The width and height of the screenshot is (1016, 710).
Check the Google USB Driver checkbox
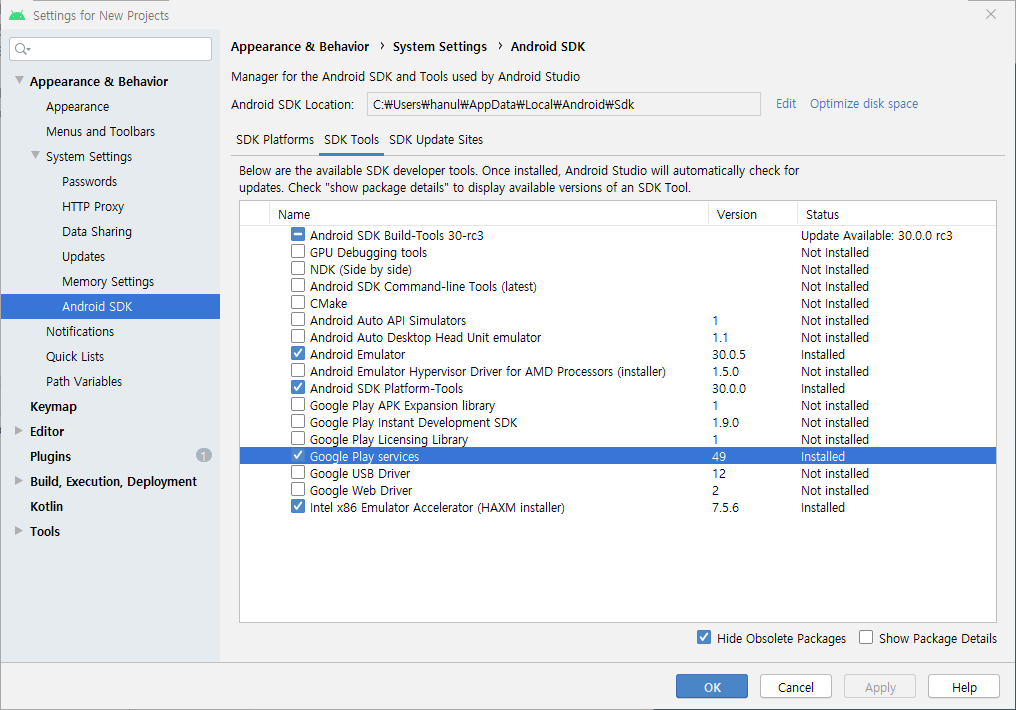pyautogui.click(x=297, y=472)
